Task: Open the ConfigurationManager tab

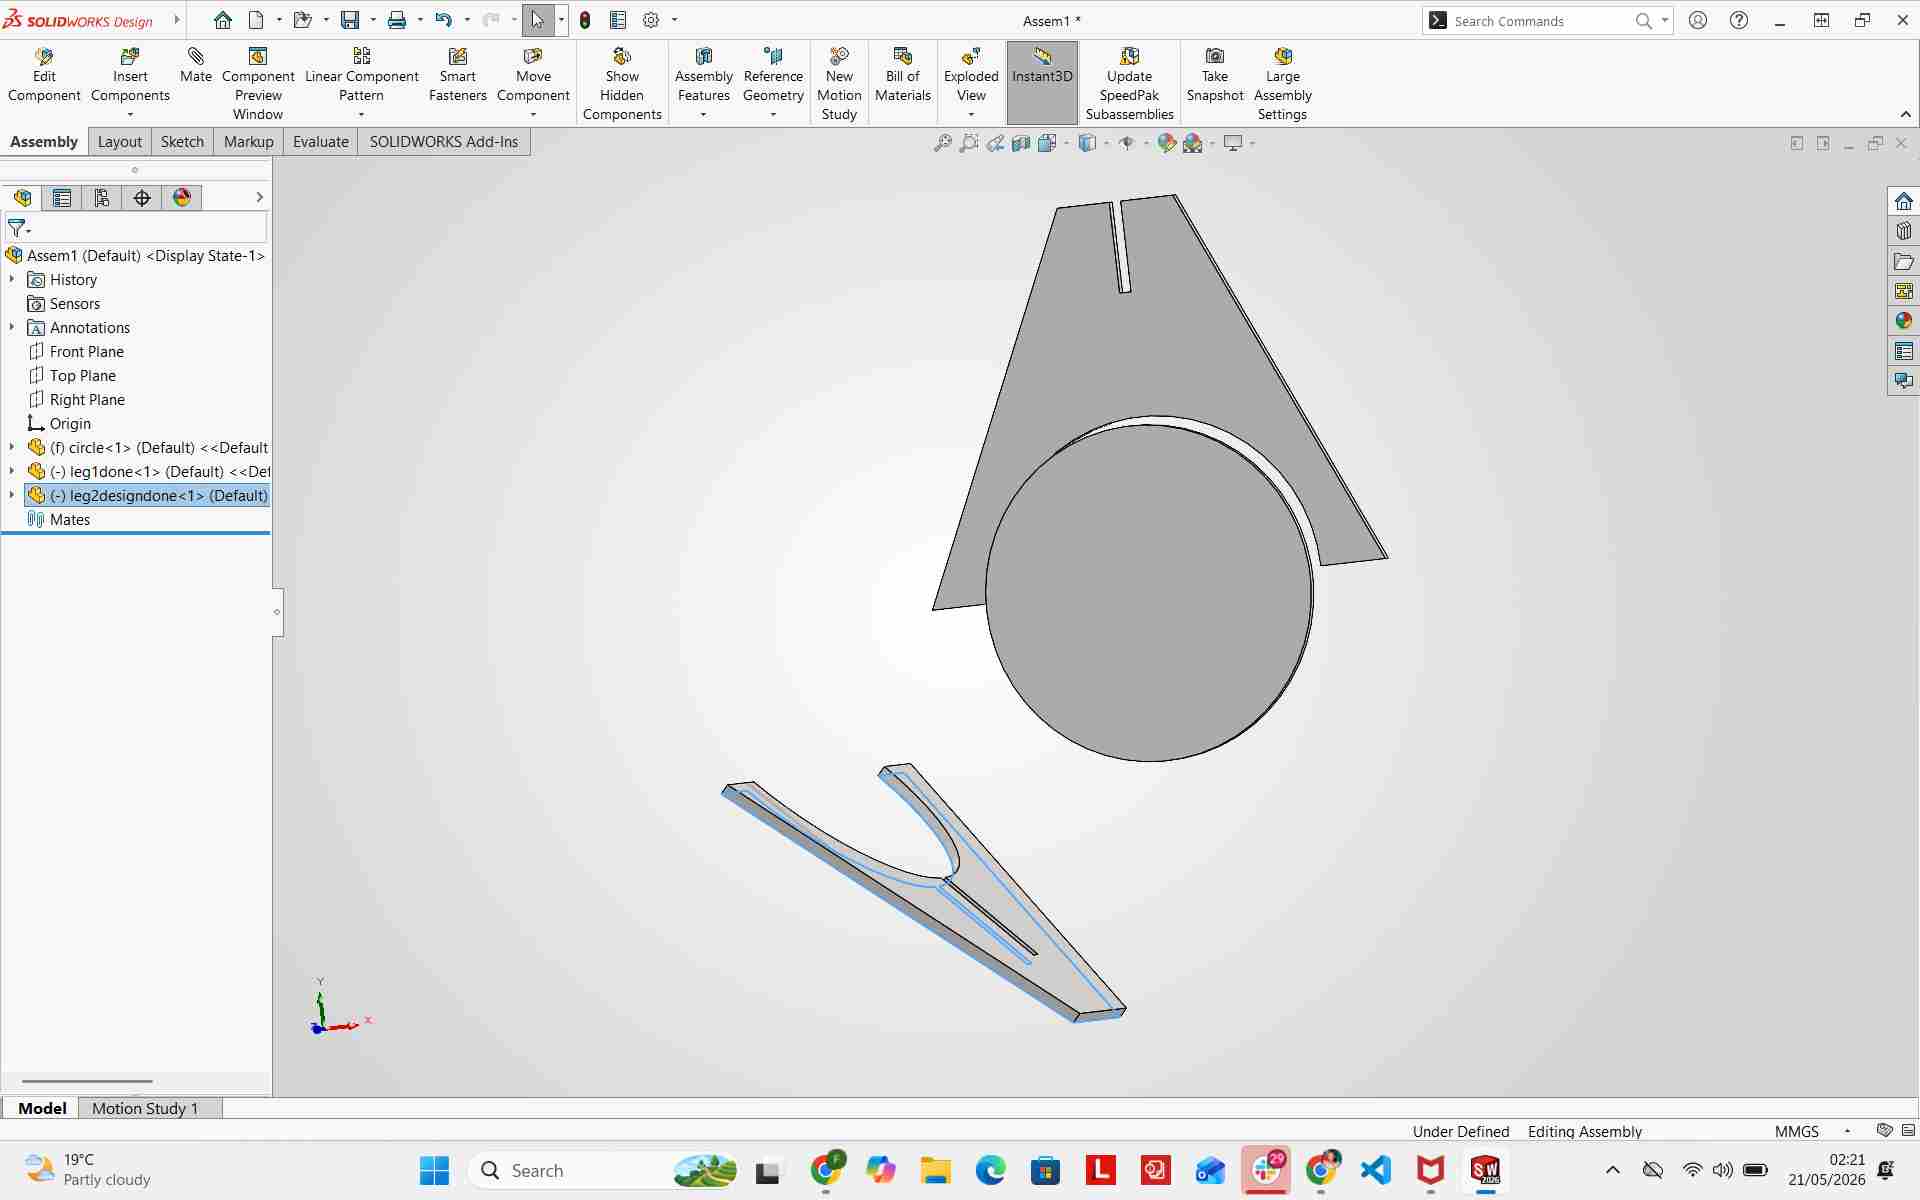Action: pos(102,198)
